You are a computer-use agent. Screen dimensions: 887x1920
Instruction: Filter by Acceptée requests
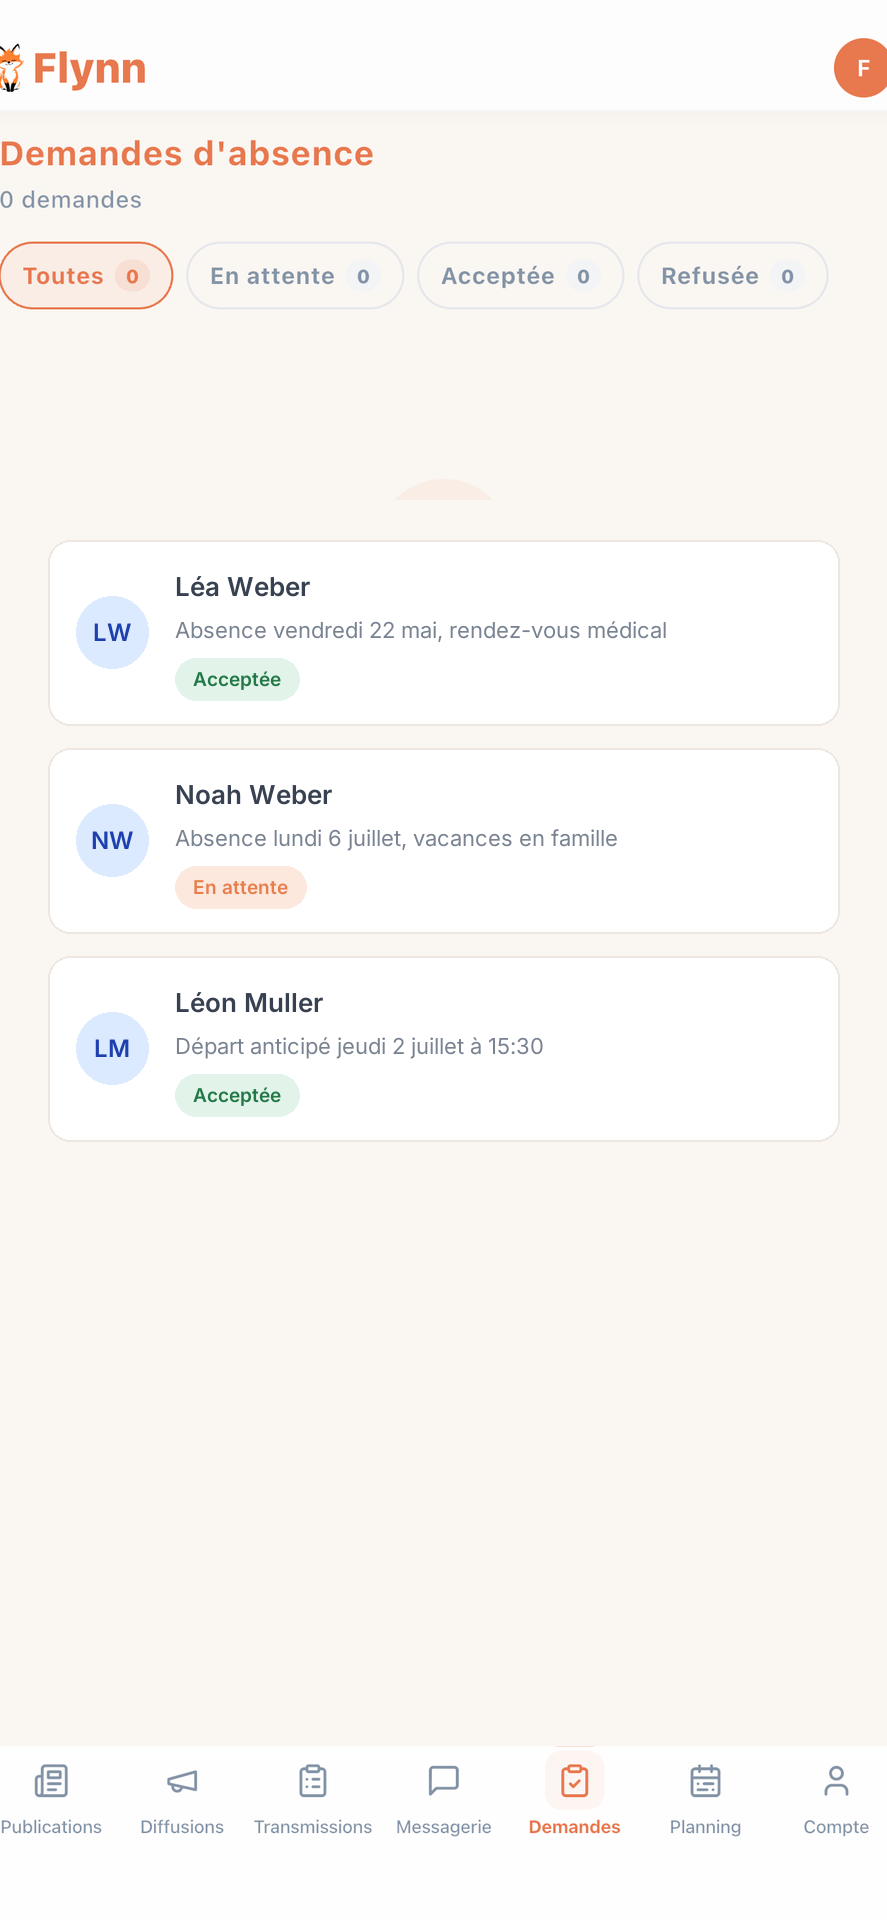[520, 276]
